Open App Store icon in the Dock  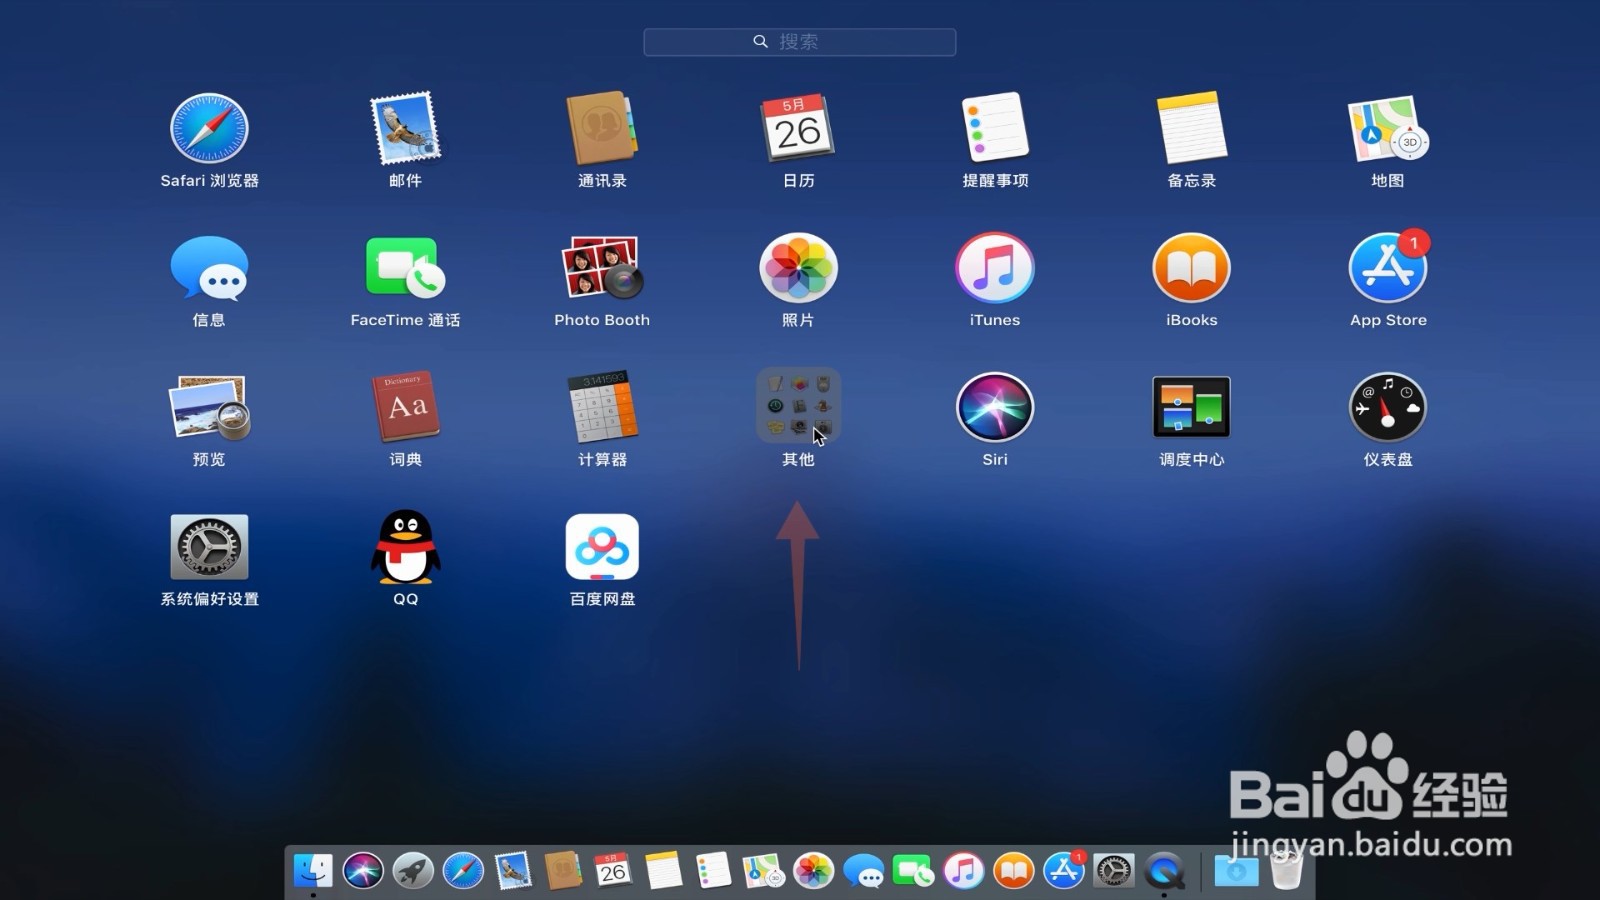(1064, 870)
